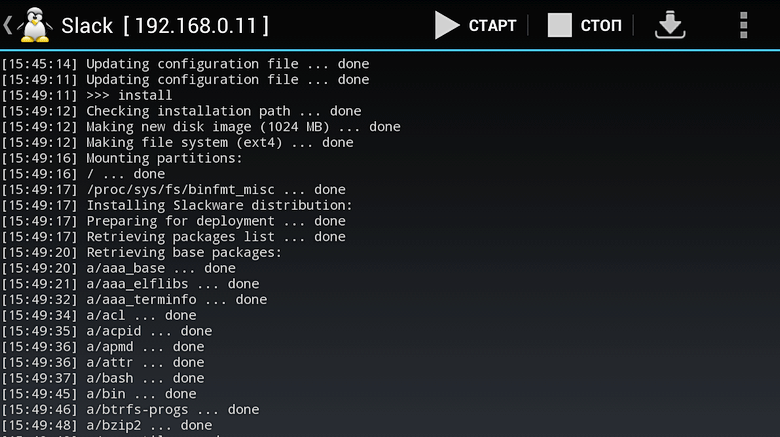Select 'a/aaa_base ... done' log line
Image resolution: width=780 pixels, height=437 pixels.
coord(118,268)
